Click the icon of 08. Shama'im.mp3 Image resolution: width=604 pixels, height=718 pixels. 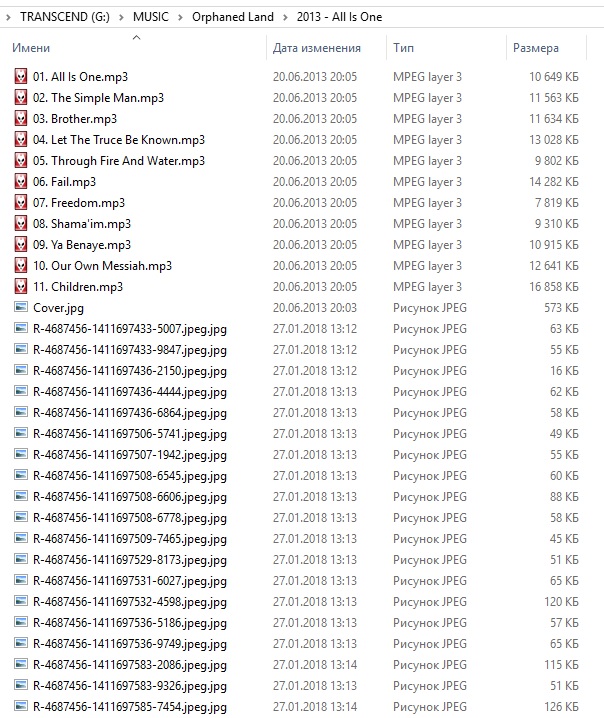(x=21, y=224)
